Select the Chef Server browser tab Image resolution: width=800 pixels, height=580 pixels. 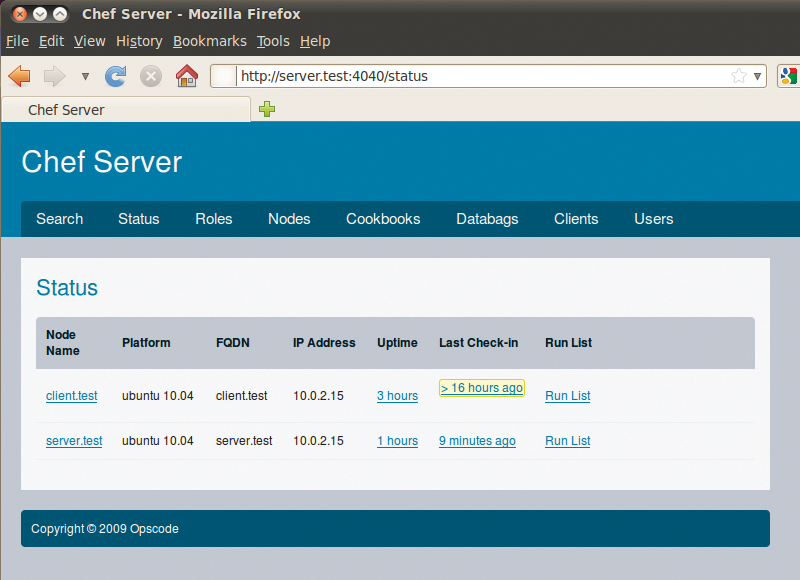tap(126, 110)
